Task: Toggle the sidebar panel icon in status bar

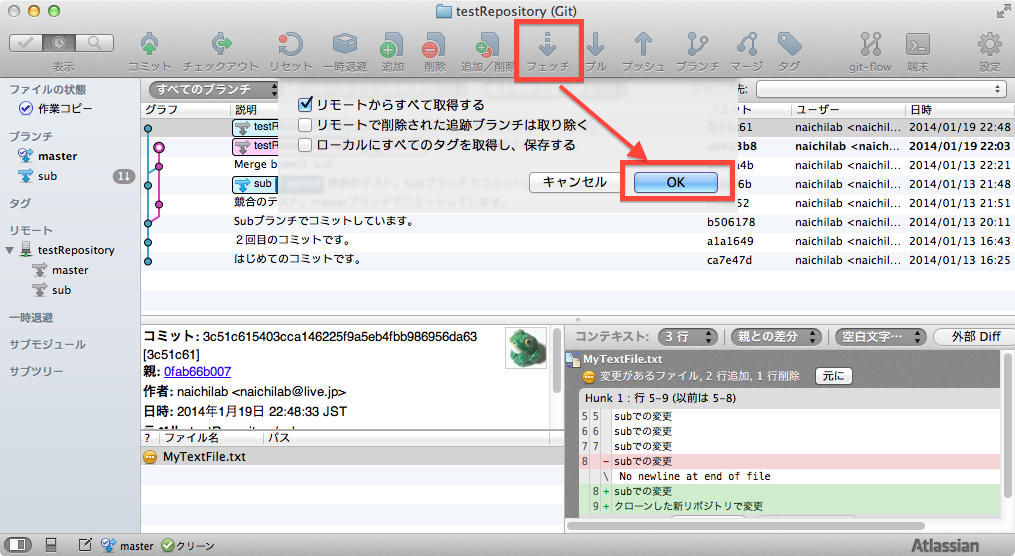Action: tap(16, 545)
